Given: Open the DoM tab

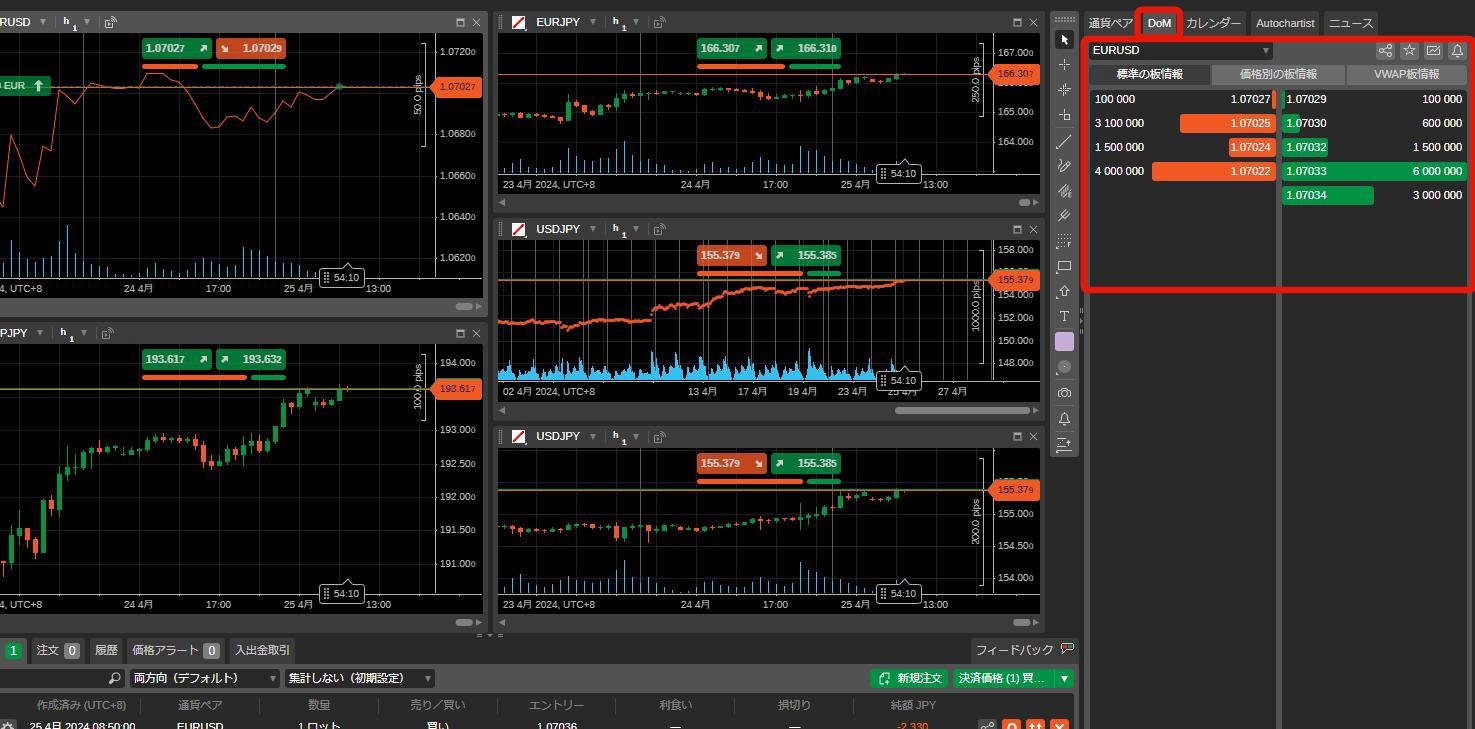Looking at the screenshot, I should (1159, 23).
